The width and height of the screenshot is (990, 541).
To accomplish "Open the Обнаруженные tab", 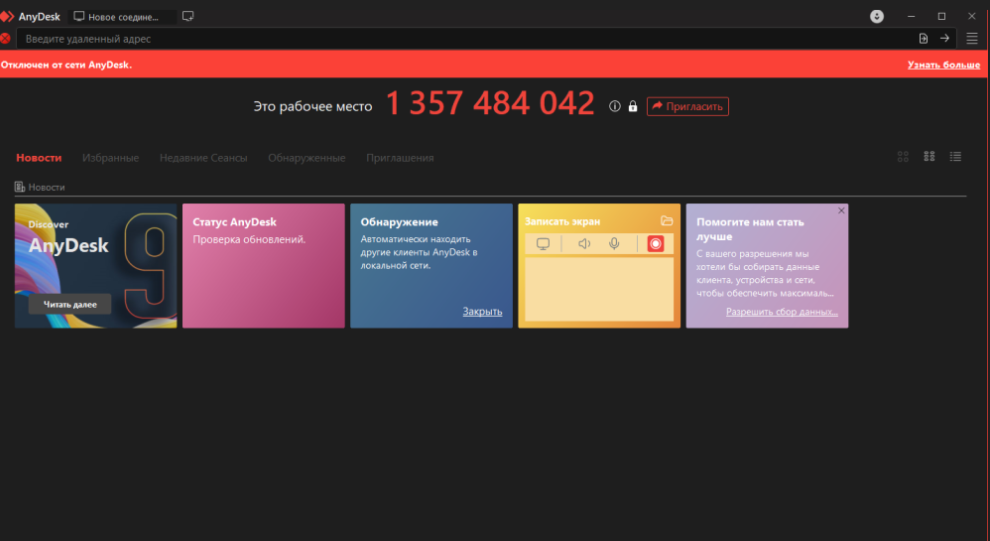I will tap(307, 158).
